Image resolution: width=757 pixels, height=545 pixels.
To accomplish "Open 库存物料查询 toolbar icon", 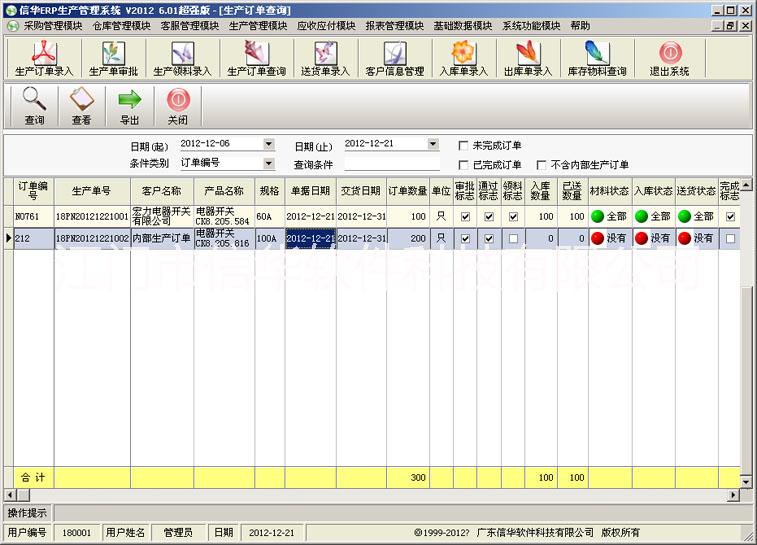I will click(597, 58).
